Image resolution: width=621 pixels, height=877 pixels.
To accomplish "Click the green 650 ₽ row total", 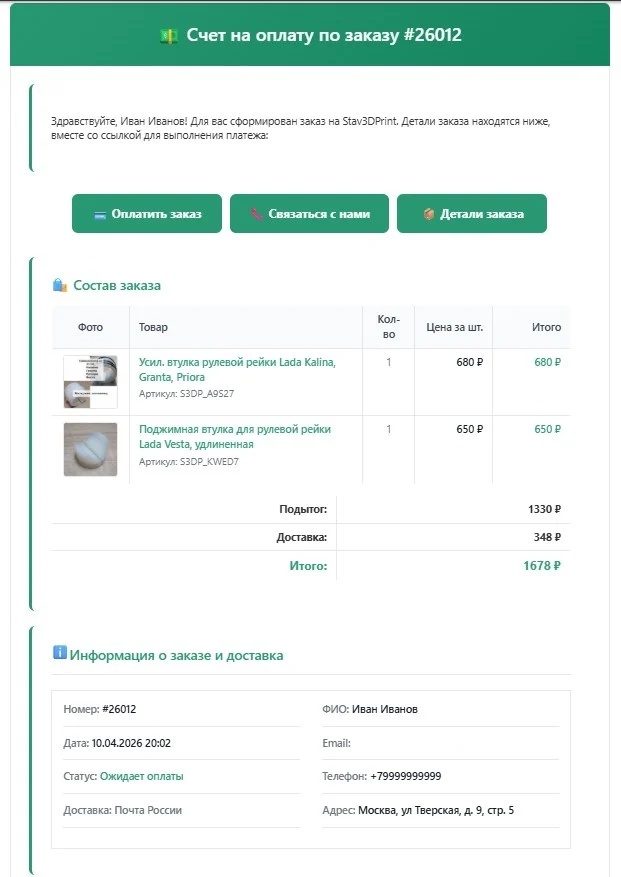I will coord(547,429).
